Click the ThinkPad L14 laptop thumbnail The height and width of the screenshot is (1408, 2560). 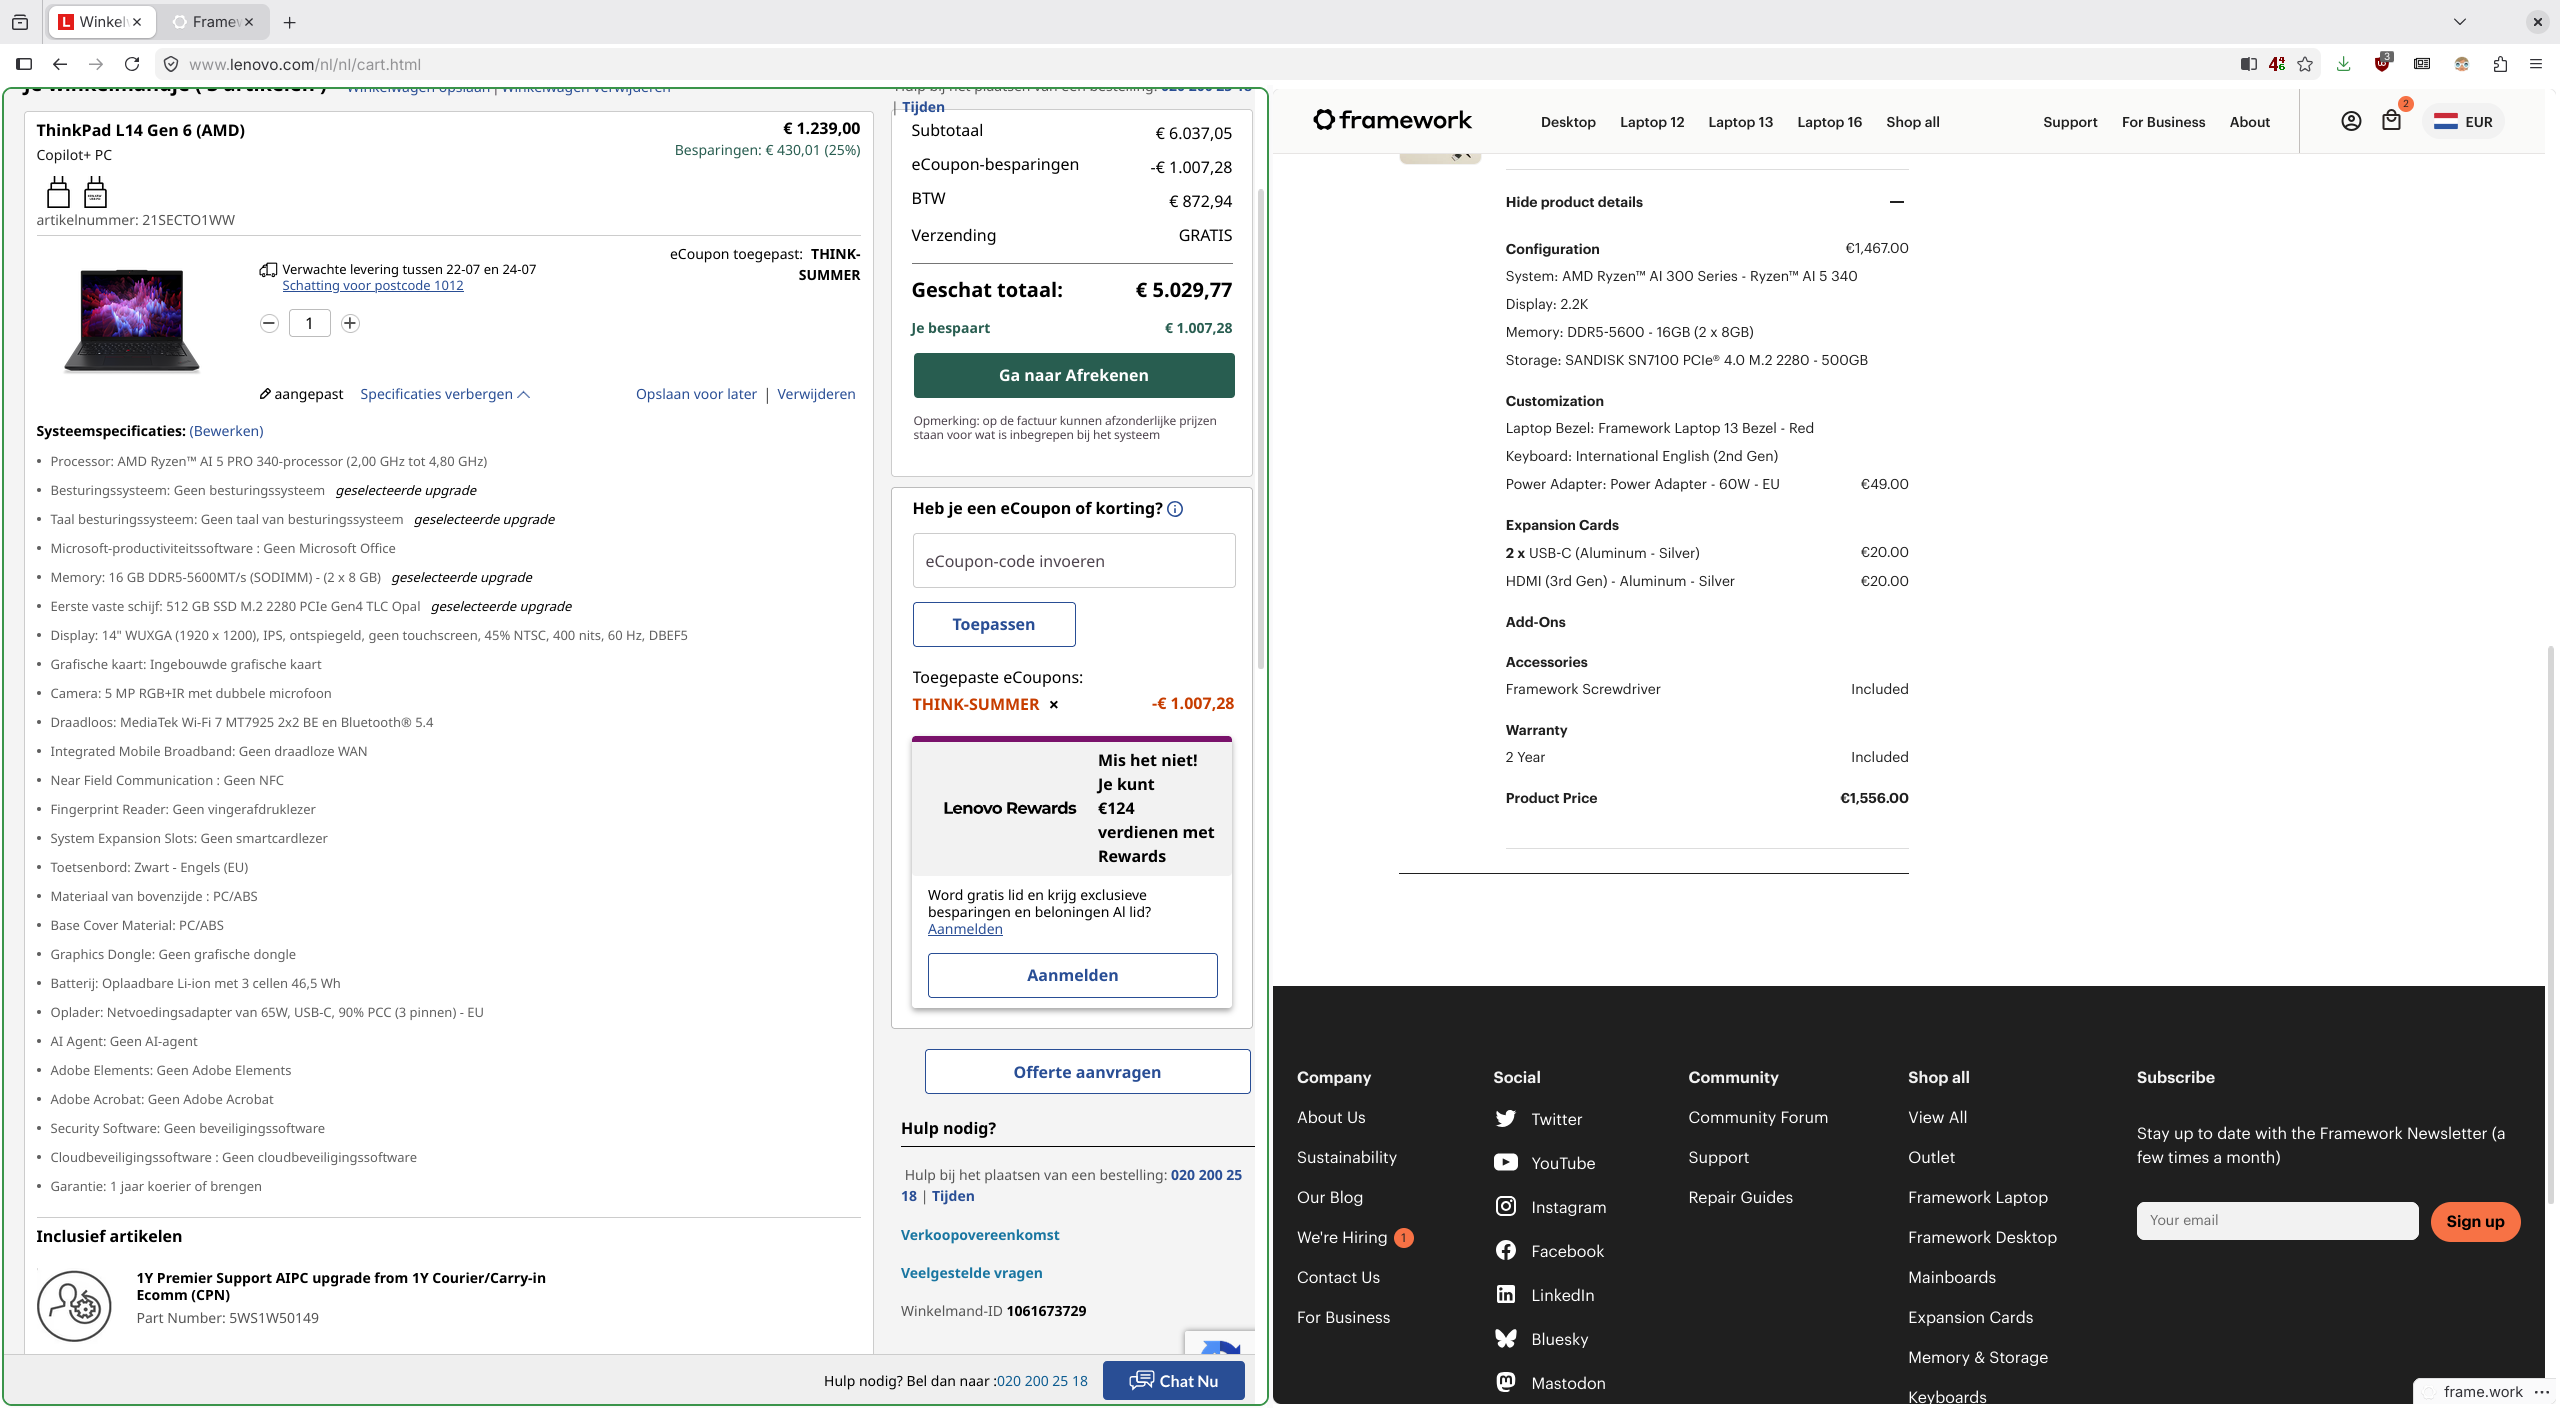click(132, 320)
